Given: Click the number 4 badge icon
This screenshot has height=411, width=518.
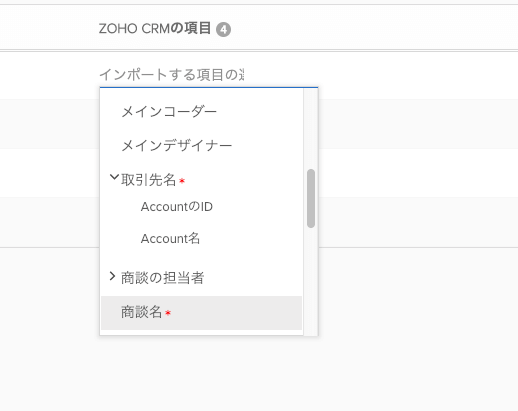Looking at the screenshot, I should click(223, 30).
